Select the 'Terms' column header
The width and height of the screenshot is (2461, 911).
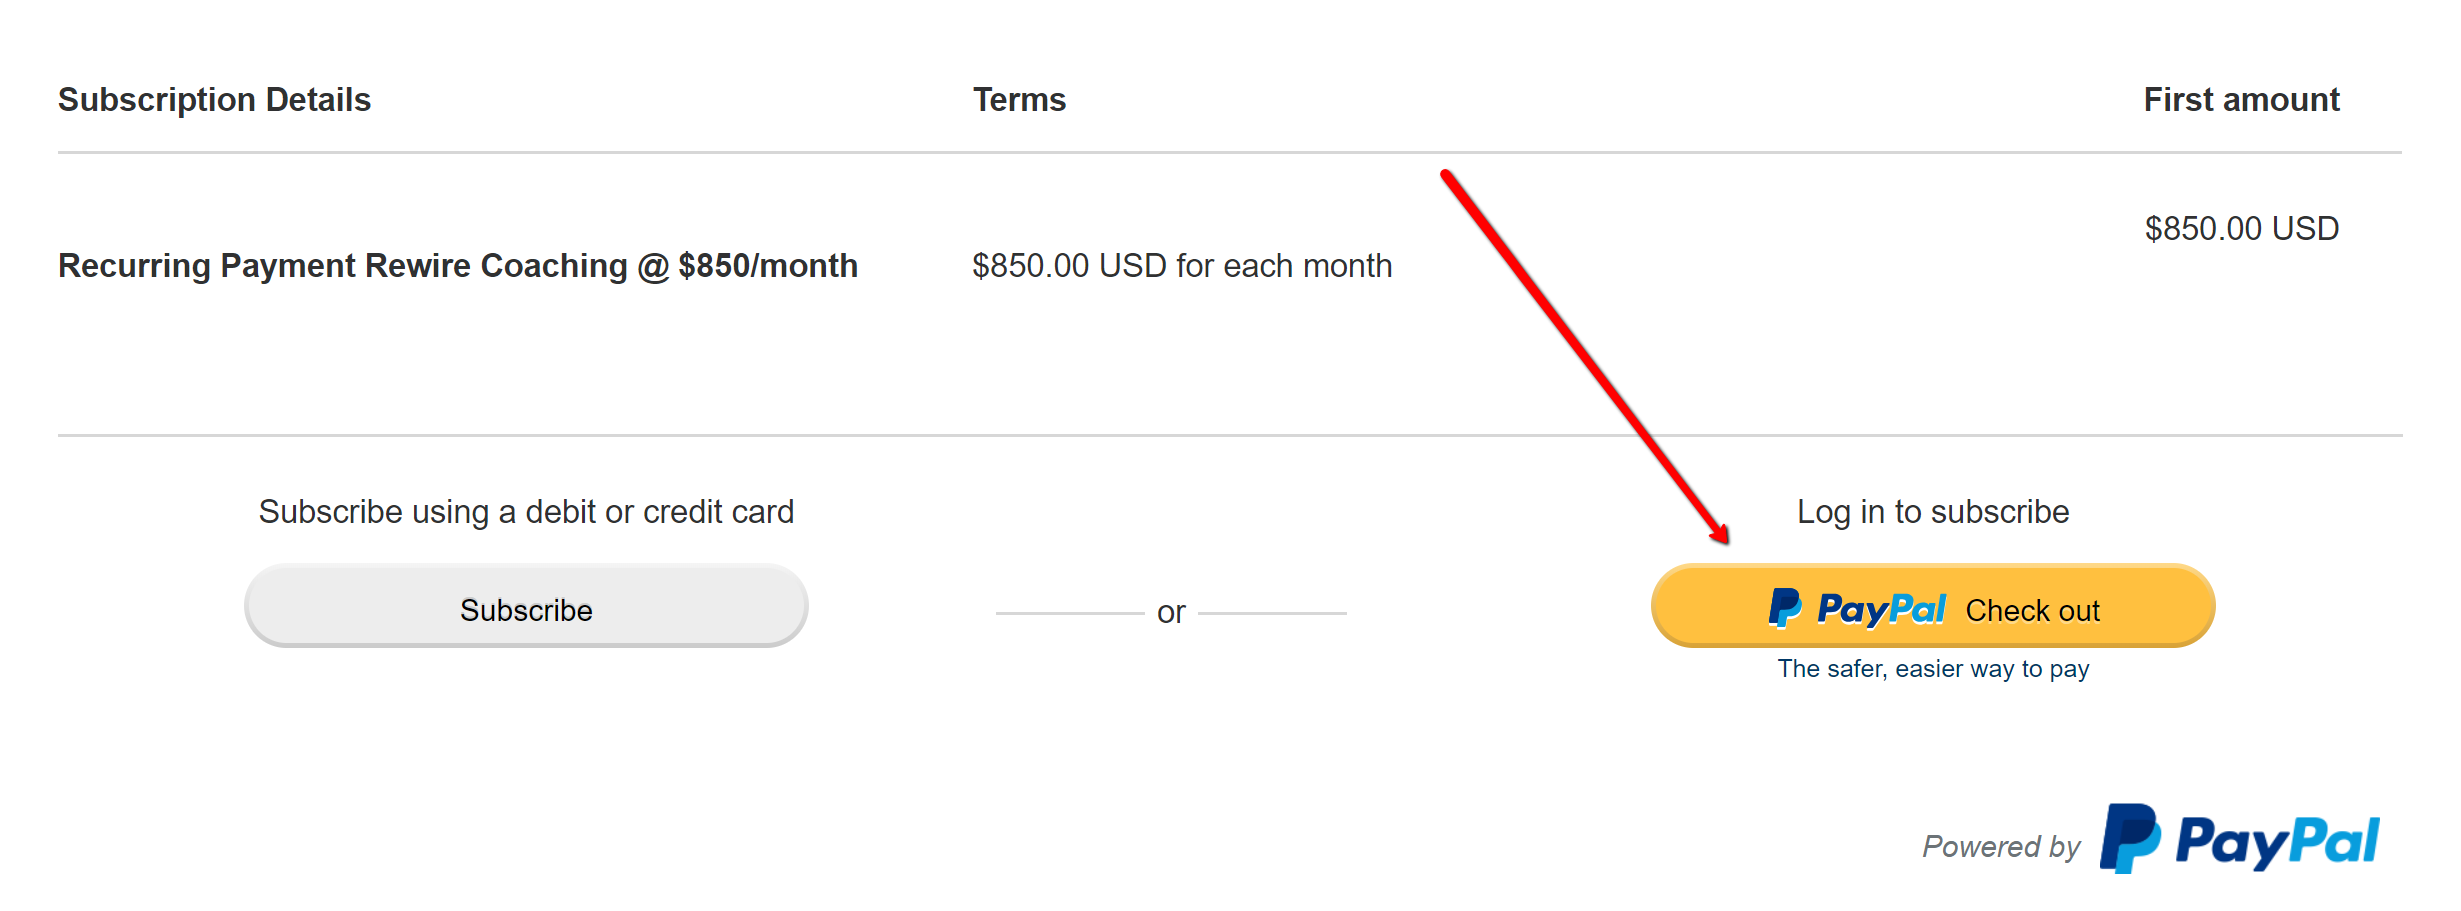[1019, 100]
